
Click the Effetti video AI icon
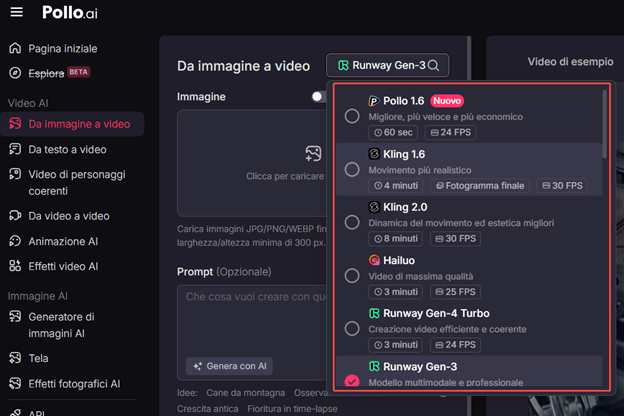pos(15,266)
